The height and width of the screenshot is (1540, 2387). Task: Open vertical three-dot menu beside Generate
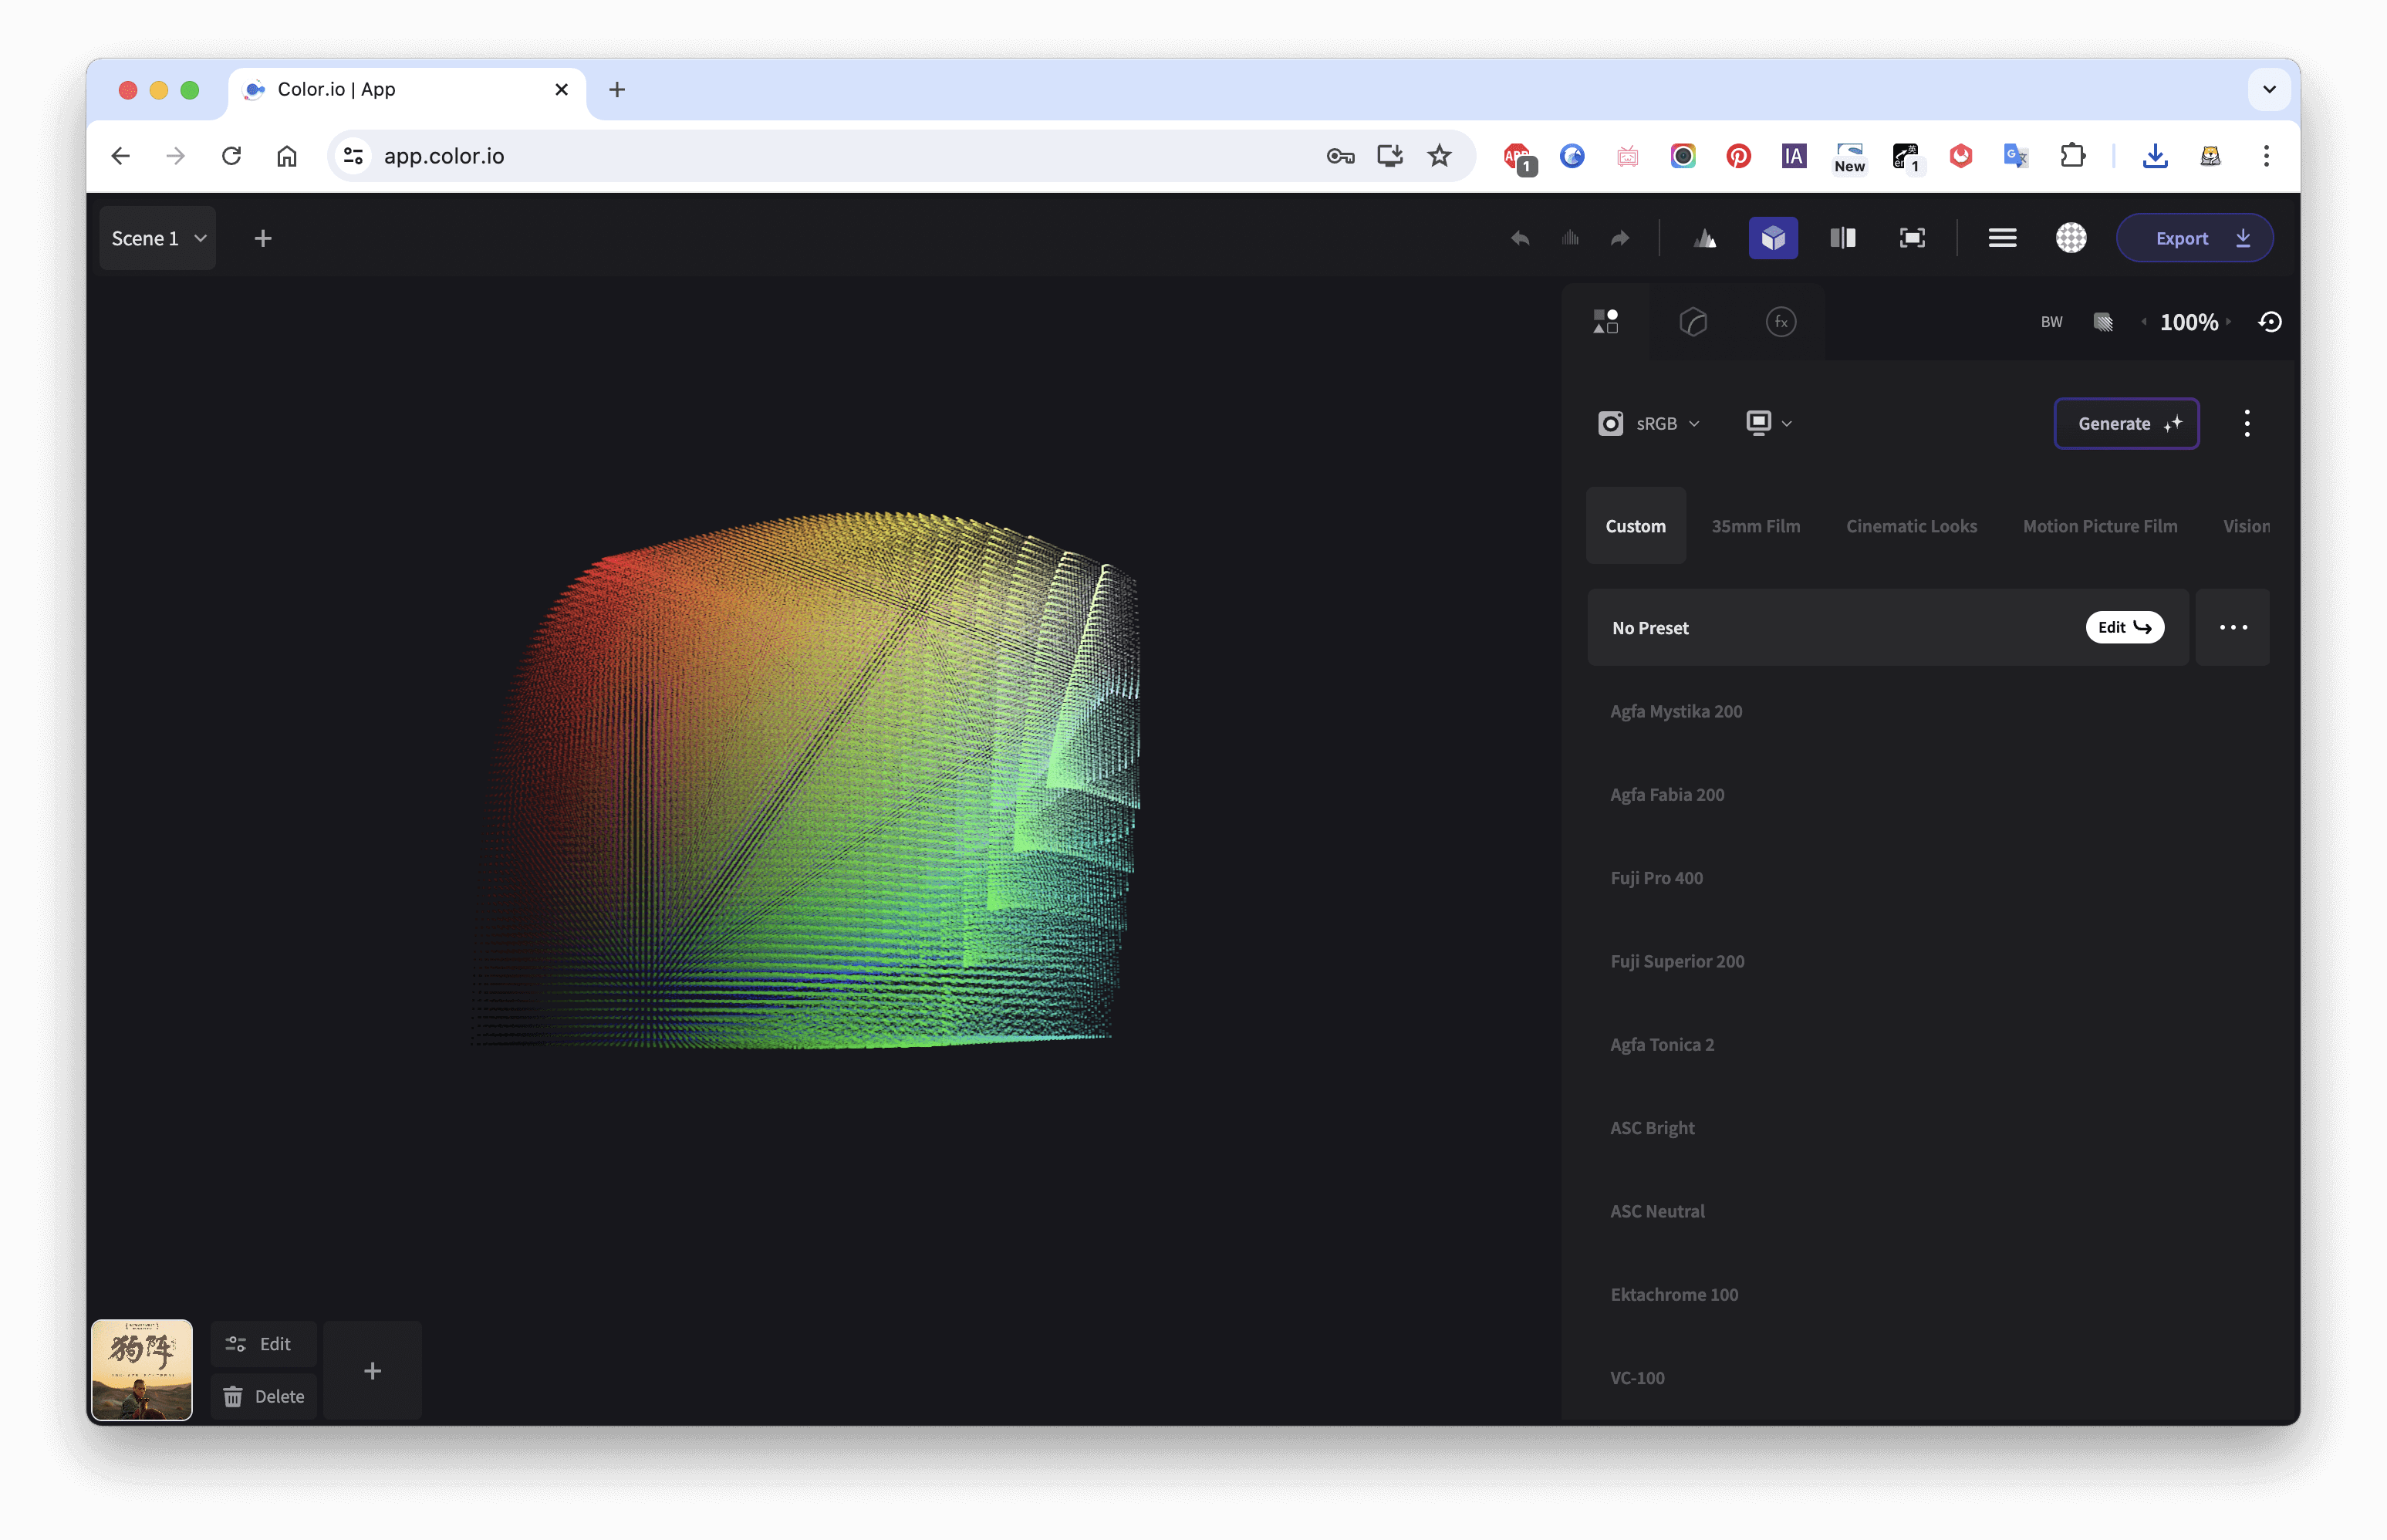click(2246, 424)
